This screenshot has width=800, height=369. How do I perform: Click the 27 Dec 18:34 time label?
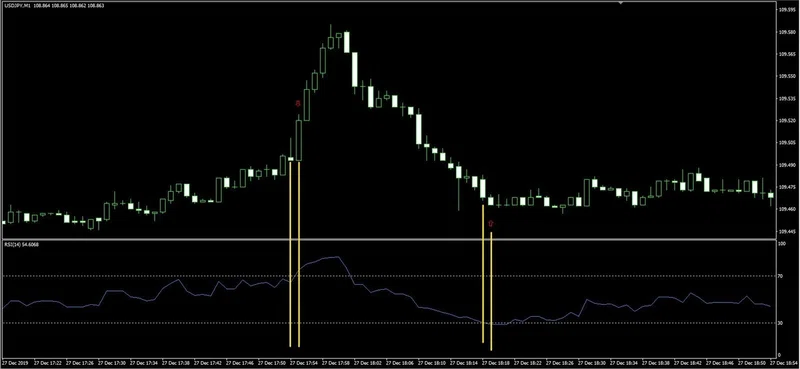623,363
